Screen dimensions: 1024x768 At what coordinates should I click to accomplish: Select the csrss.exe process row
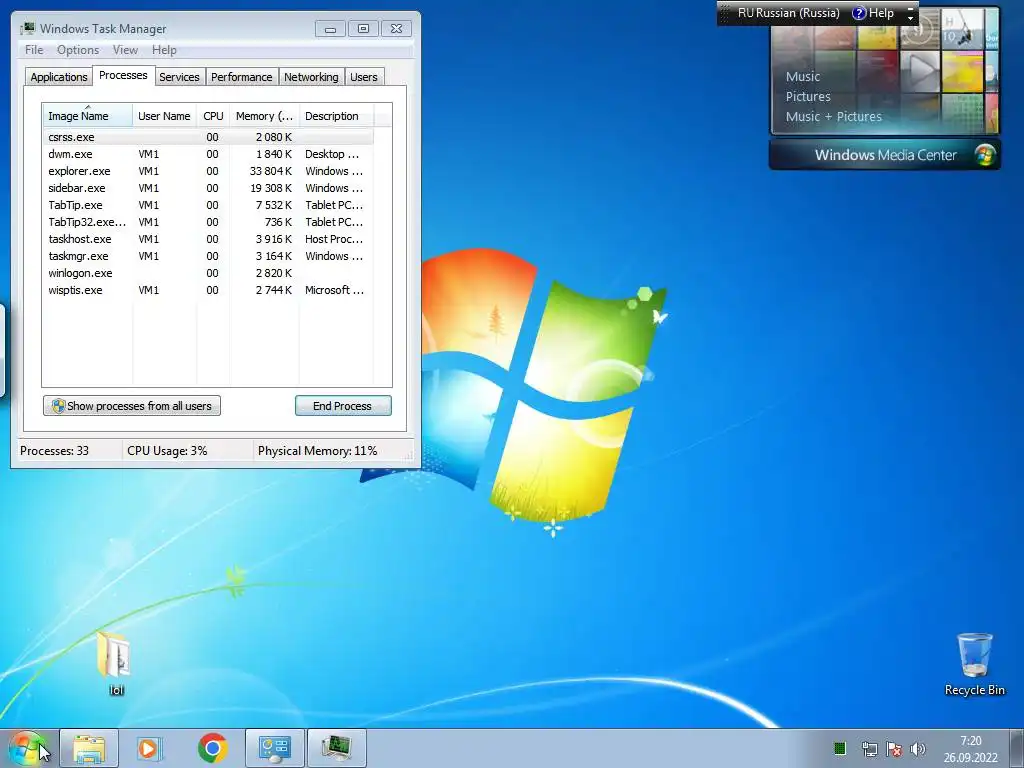(208, 137)
